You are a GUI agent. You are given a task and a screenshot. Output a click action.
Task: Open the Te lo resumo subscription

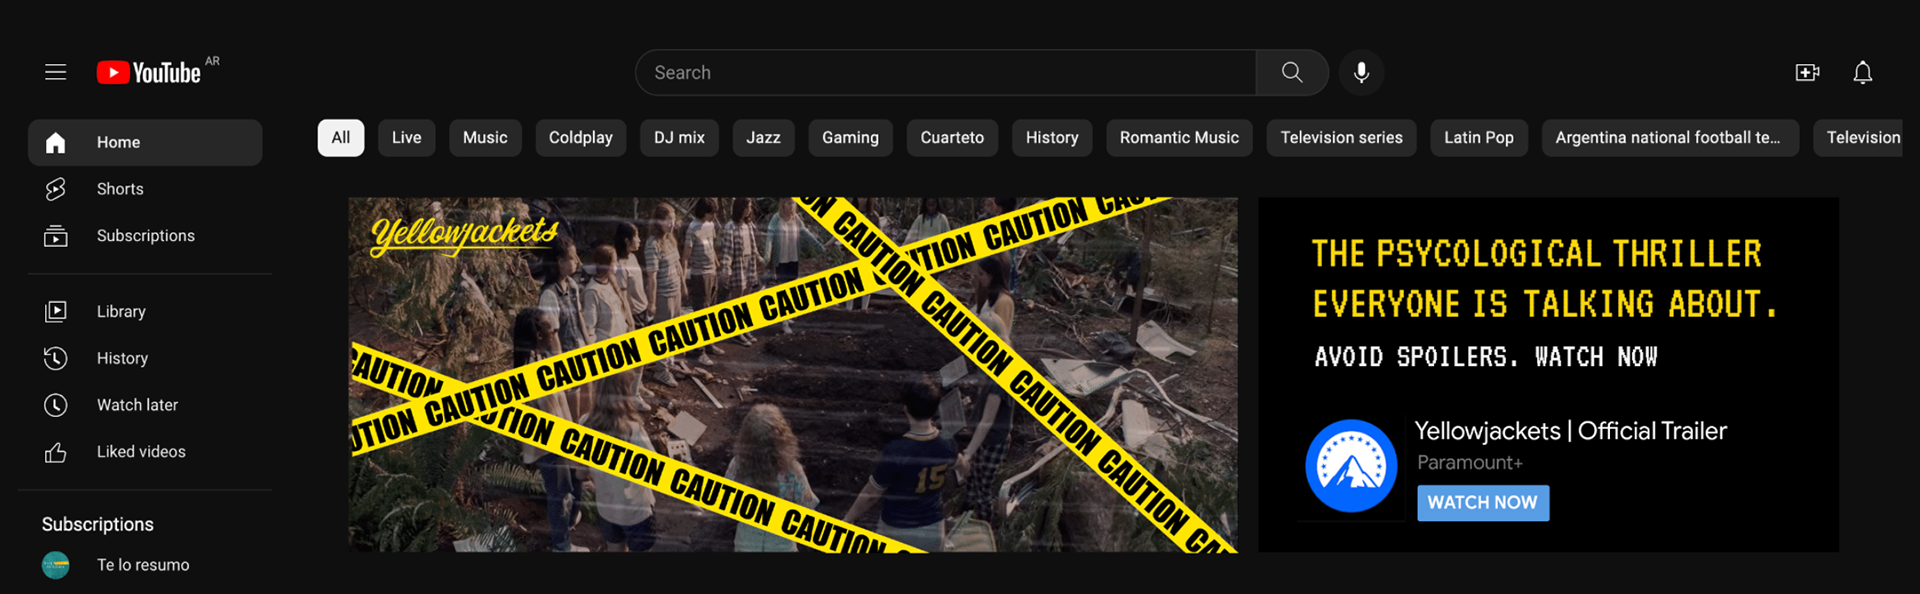tap(143, 565)
